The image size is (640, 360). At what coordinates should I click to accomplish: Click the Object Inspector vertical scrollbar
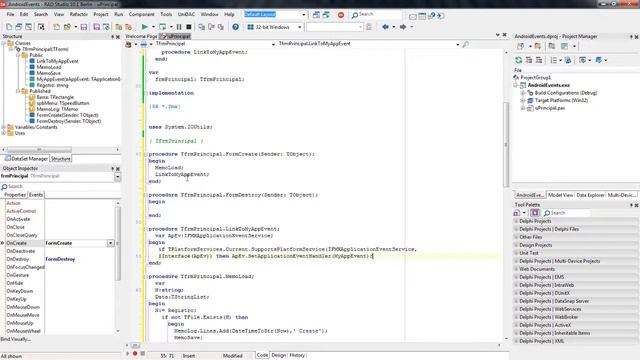coord(118,267)
